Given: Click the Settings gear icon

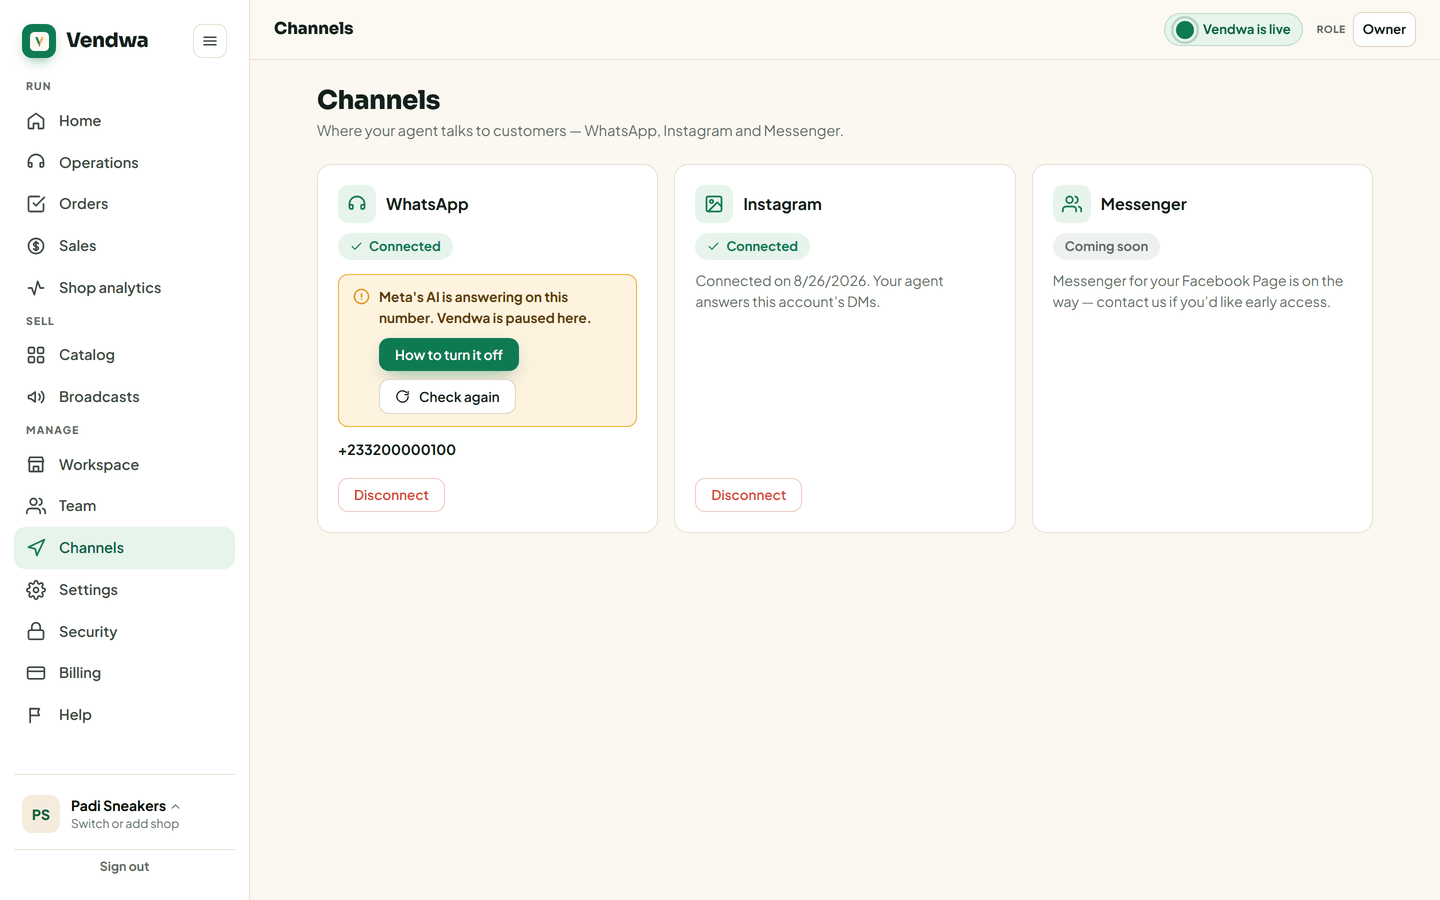Looking at the screenshot, I should 36,590.
